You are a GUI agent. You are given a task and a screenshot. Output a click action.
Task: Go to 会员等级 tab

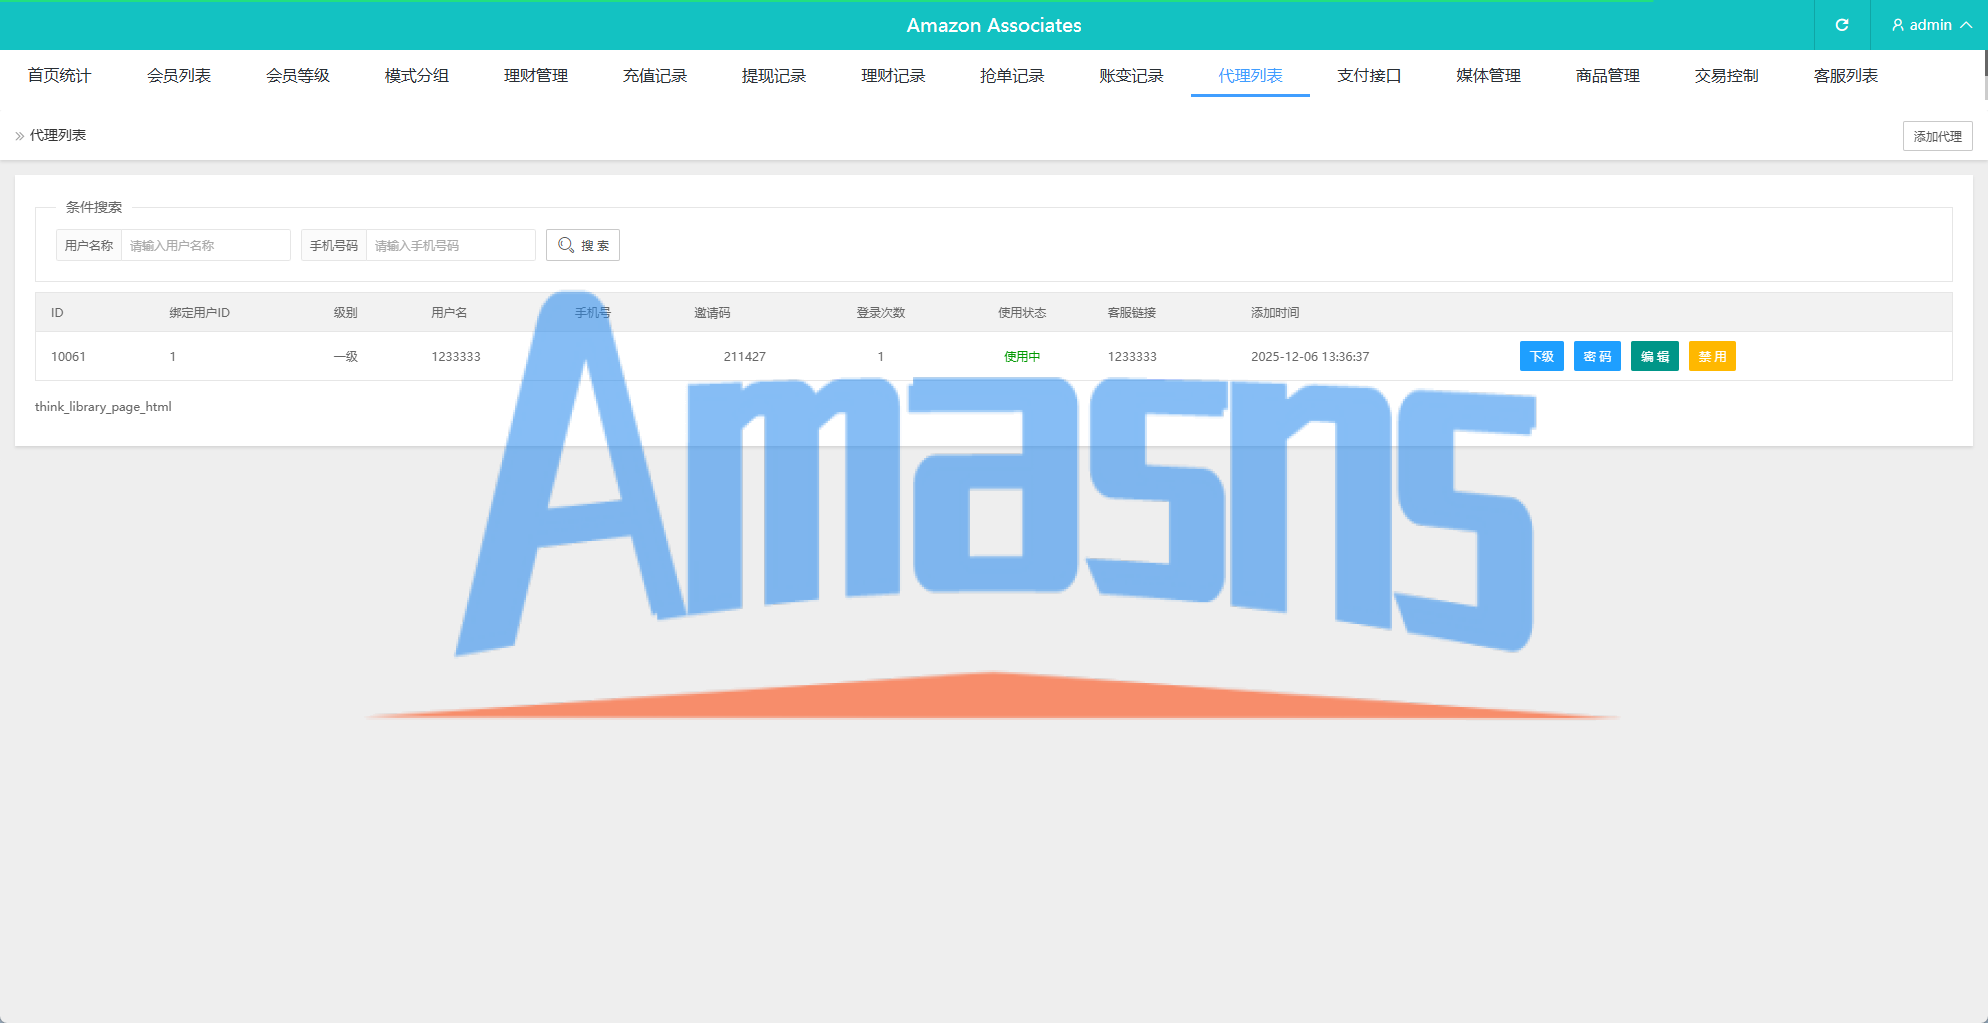point(298,76)
